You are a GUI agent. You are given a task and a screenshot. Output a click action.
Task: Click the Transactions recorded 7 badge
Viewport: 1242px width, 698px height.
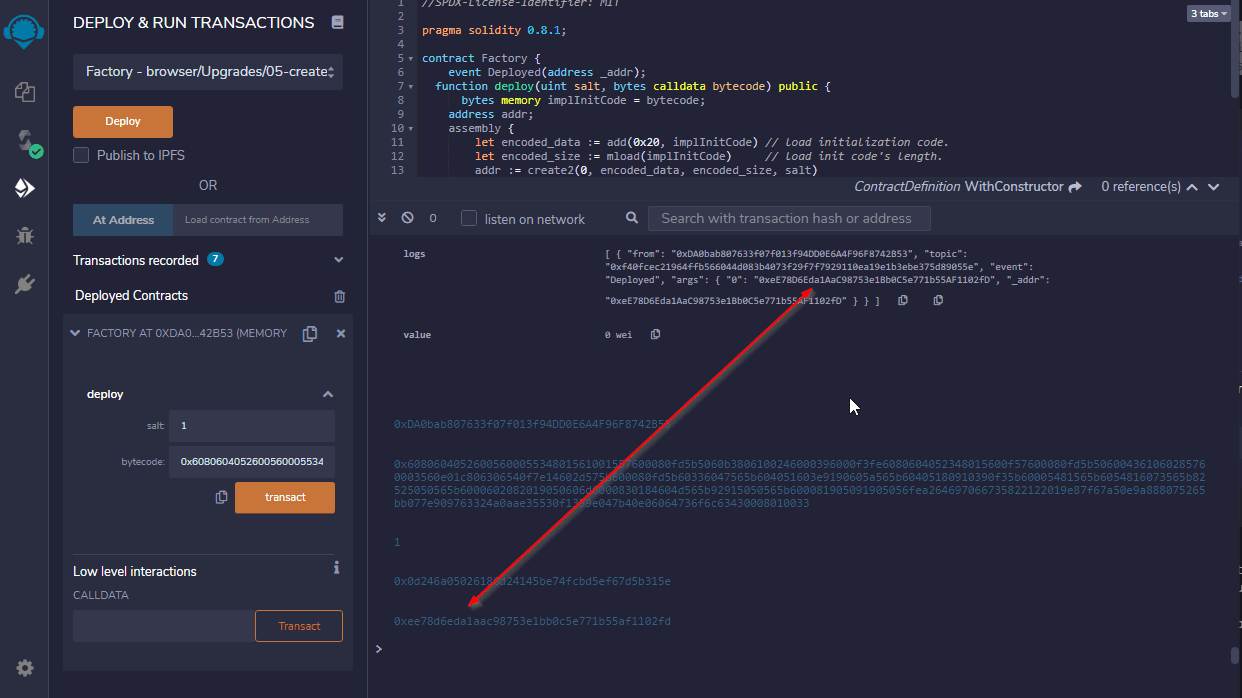pyautogui.click(x=215, y=259)
